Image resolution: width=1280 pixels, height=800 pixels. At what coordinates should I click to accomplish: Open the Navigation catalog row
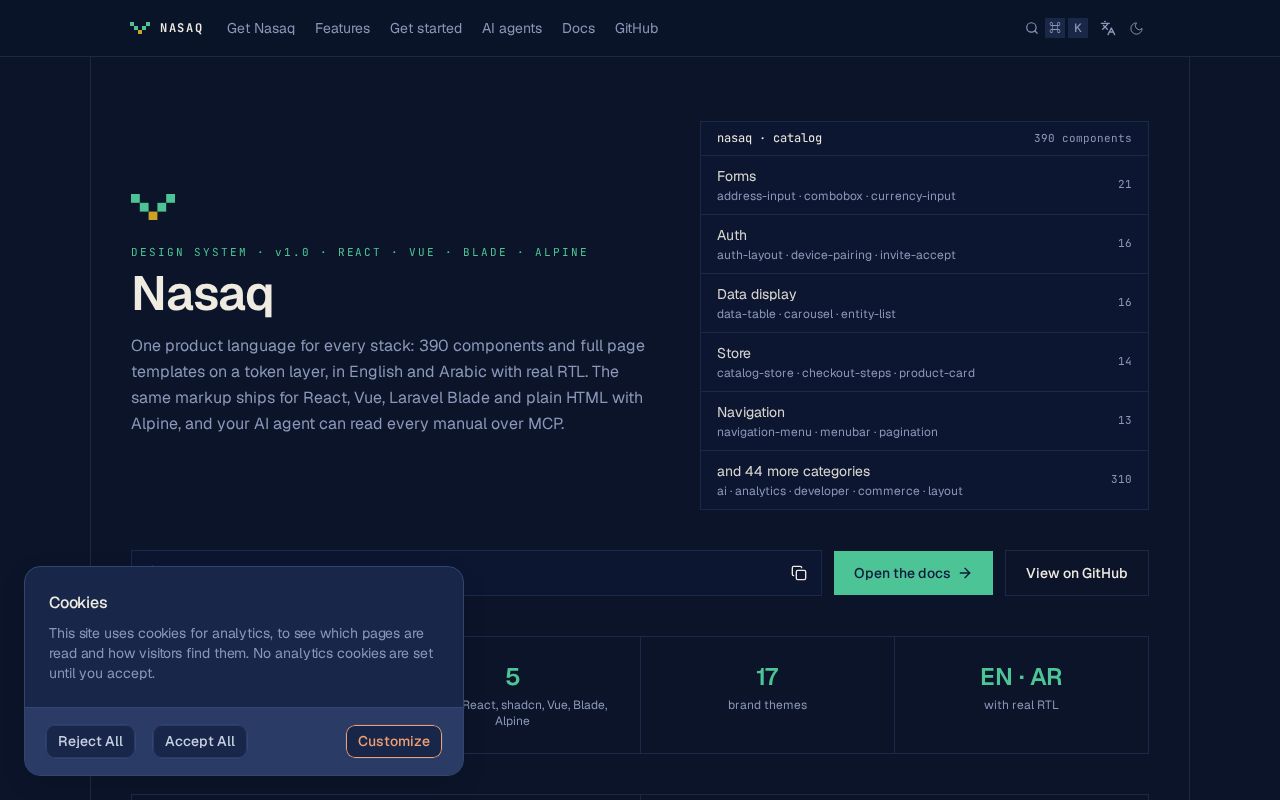click(924, 421)
